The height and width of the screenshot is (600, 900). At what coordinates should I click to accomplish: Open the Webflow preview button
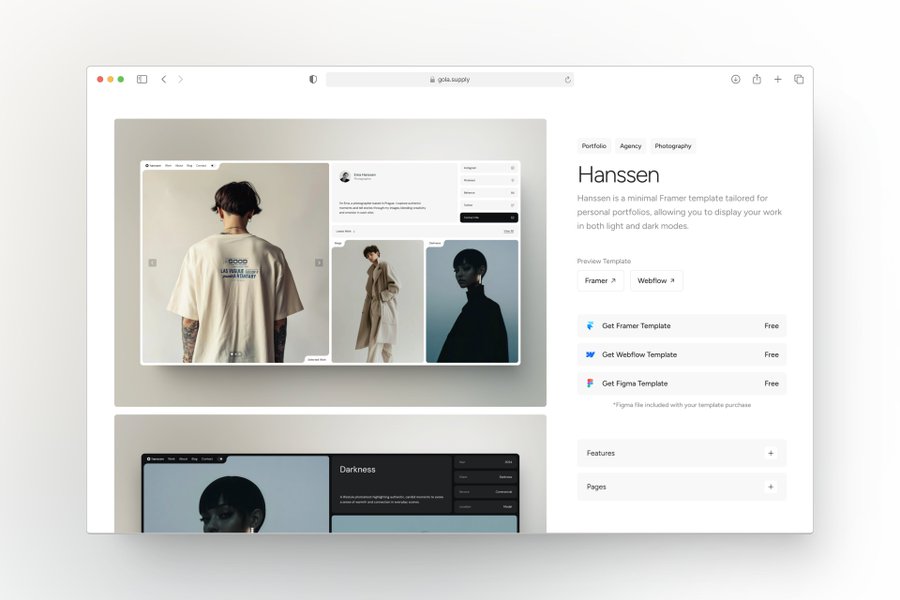coord(656,281)
